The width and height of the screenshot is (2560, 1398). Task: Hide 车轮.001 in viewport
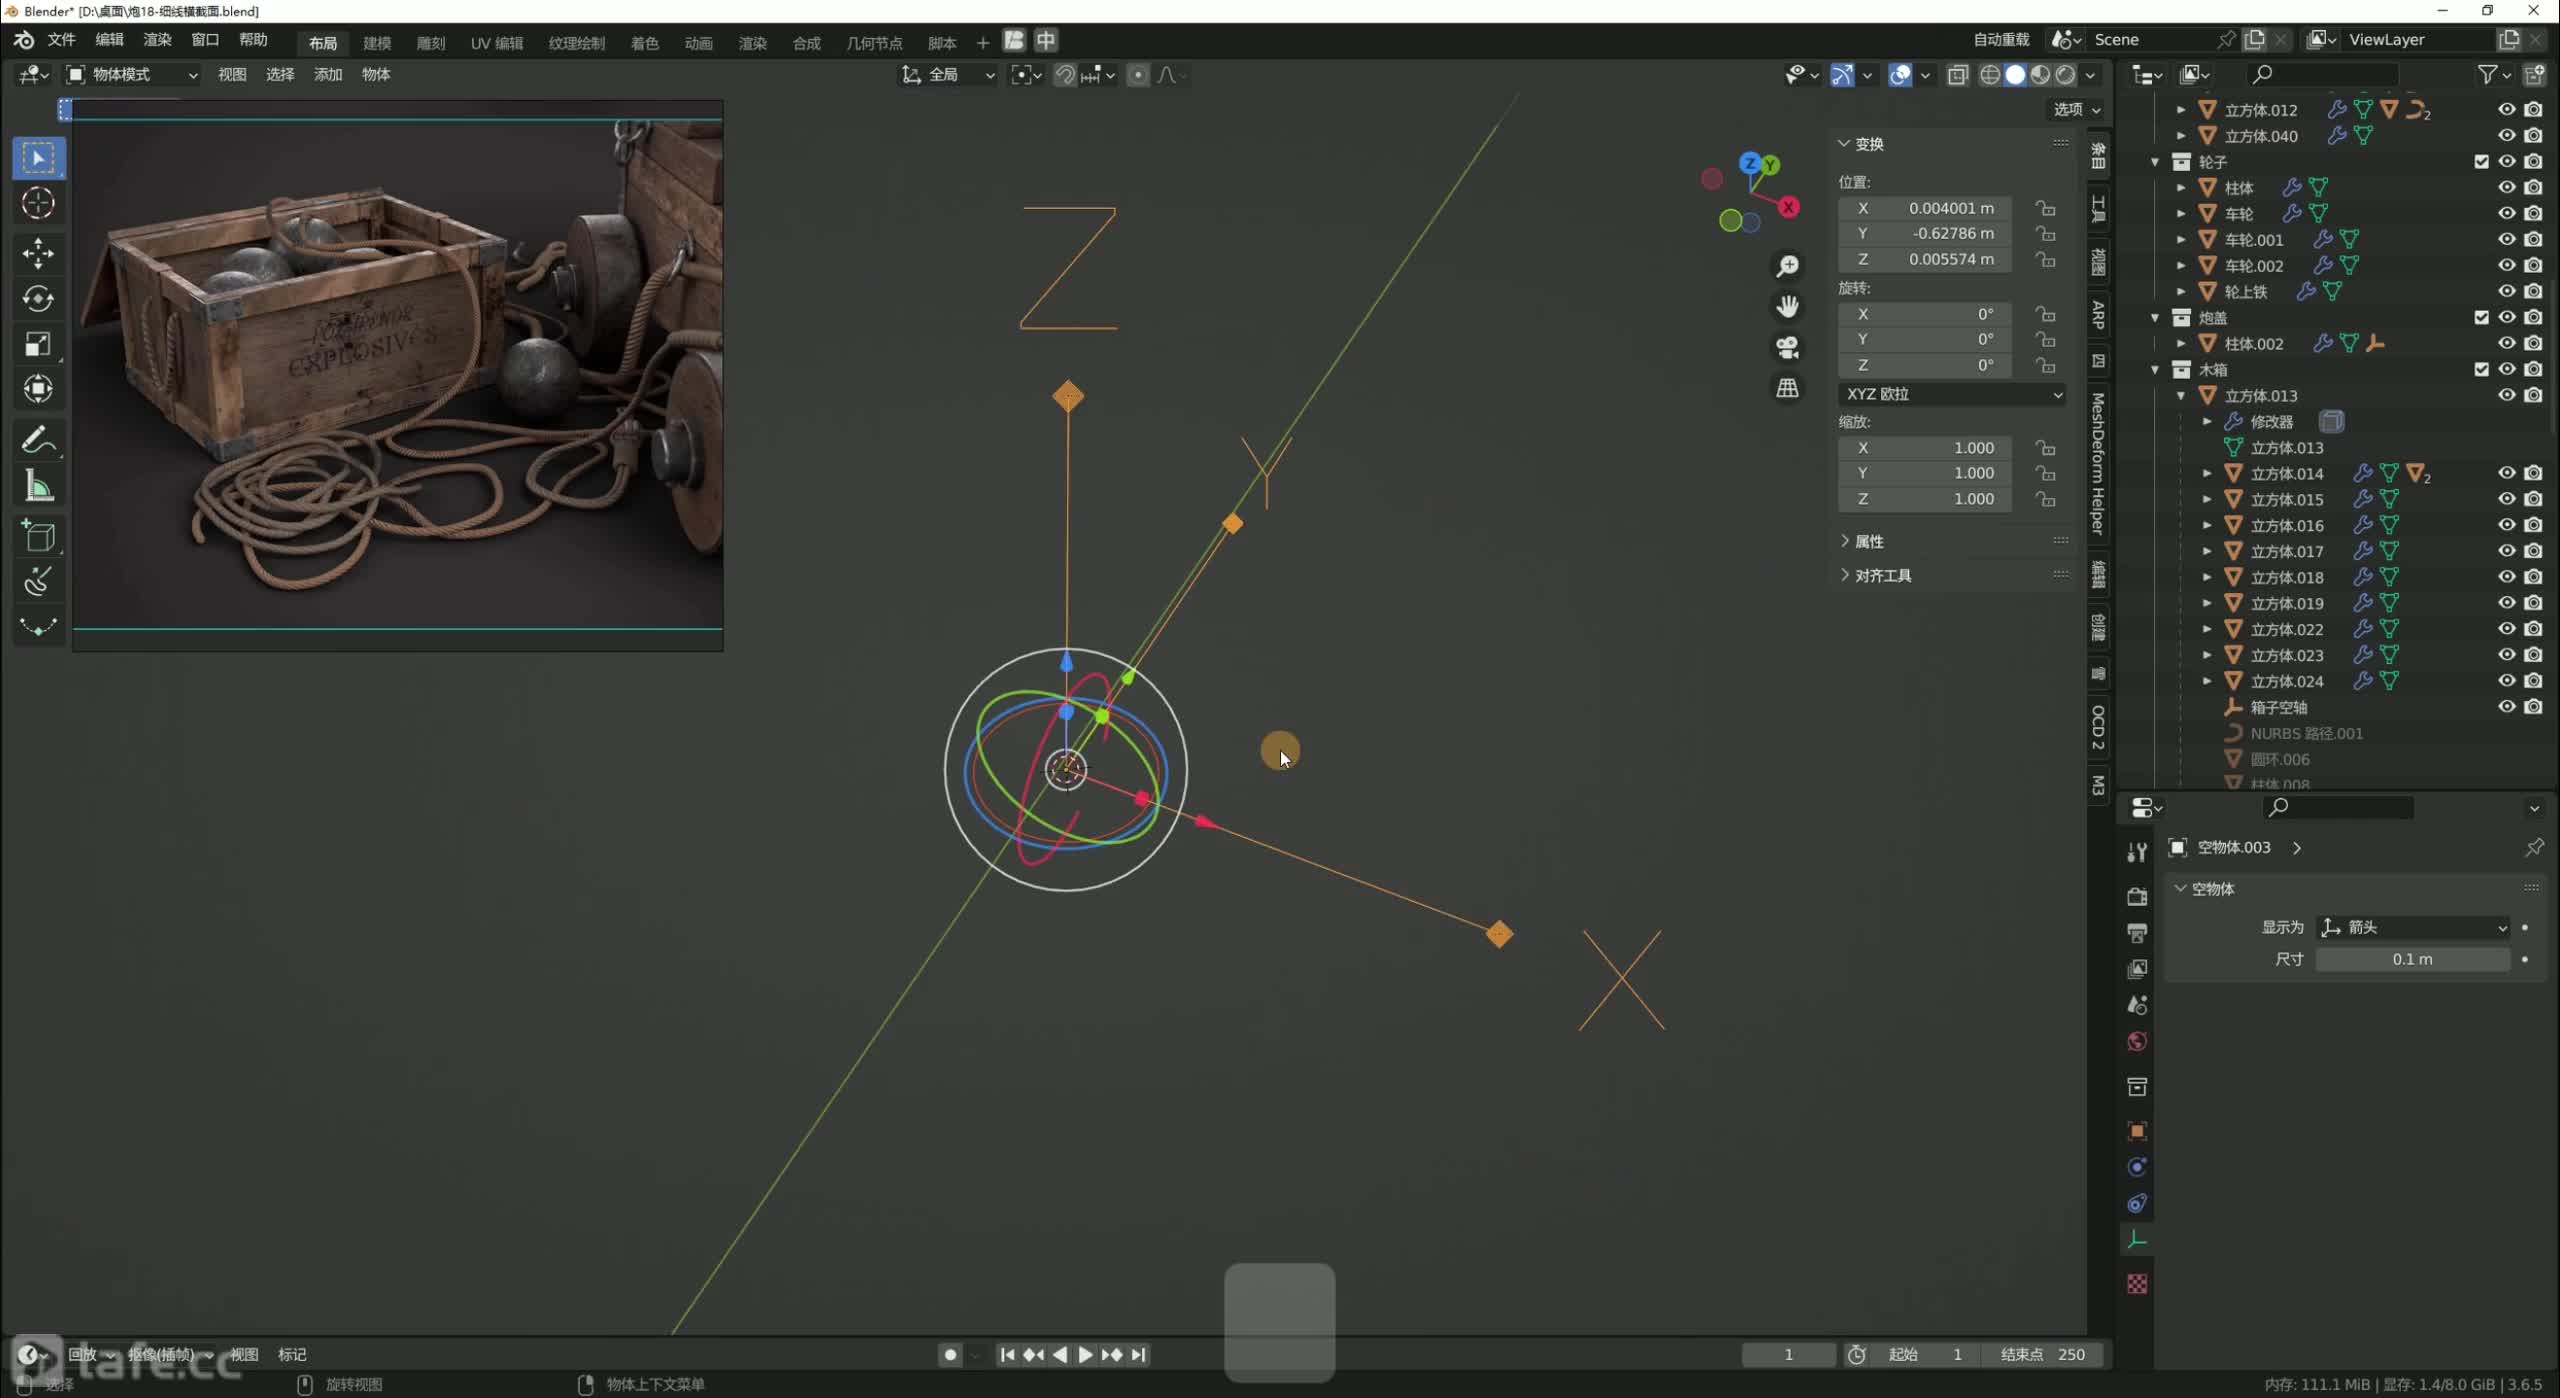click(x=2506, y=240)
